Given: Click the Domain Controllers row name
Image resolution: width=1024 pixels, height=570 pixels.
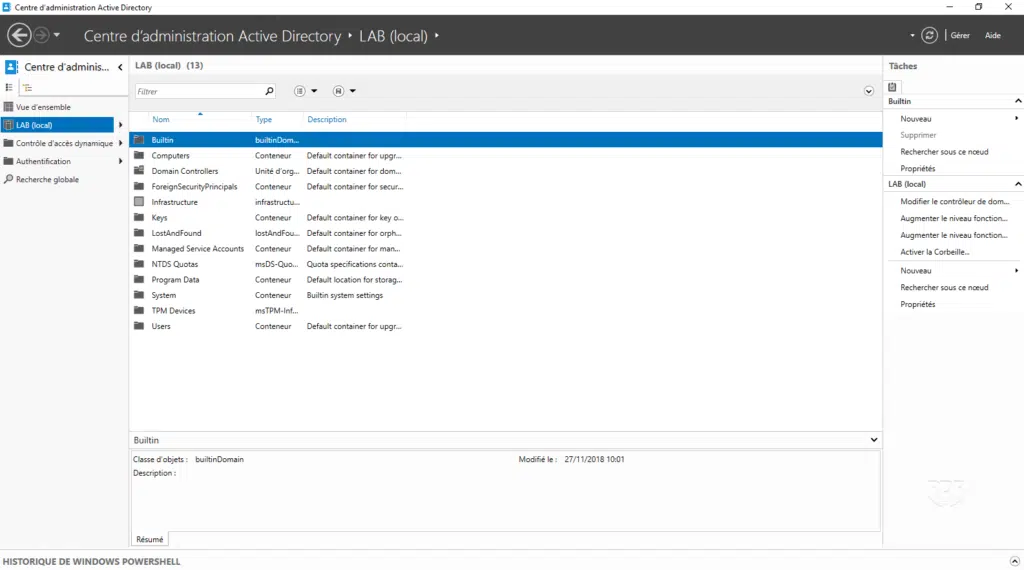Looking at the screenshot, I should click(185, 171).
